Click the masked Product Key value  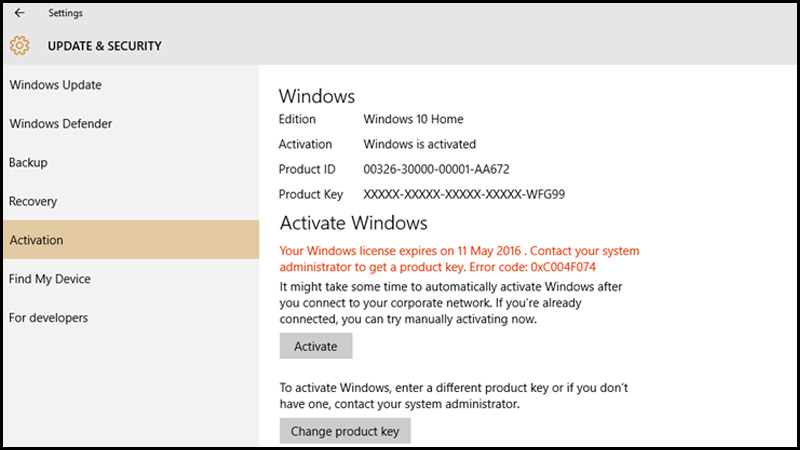(464, 194)
